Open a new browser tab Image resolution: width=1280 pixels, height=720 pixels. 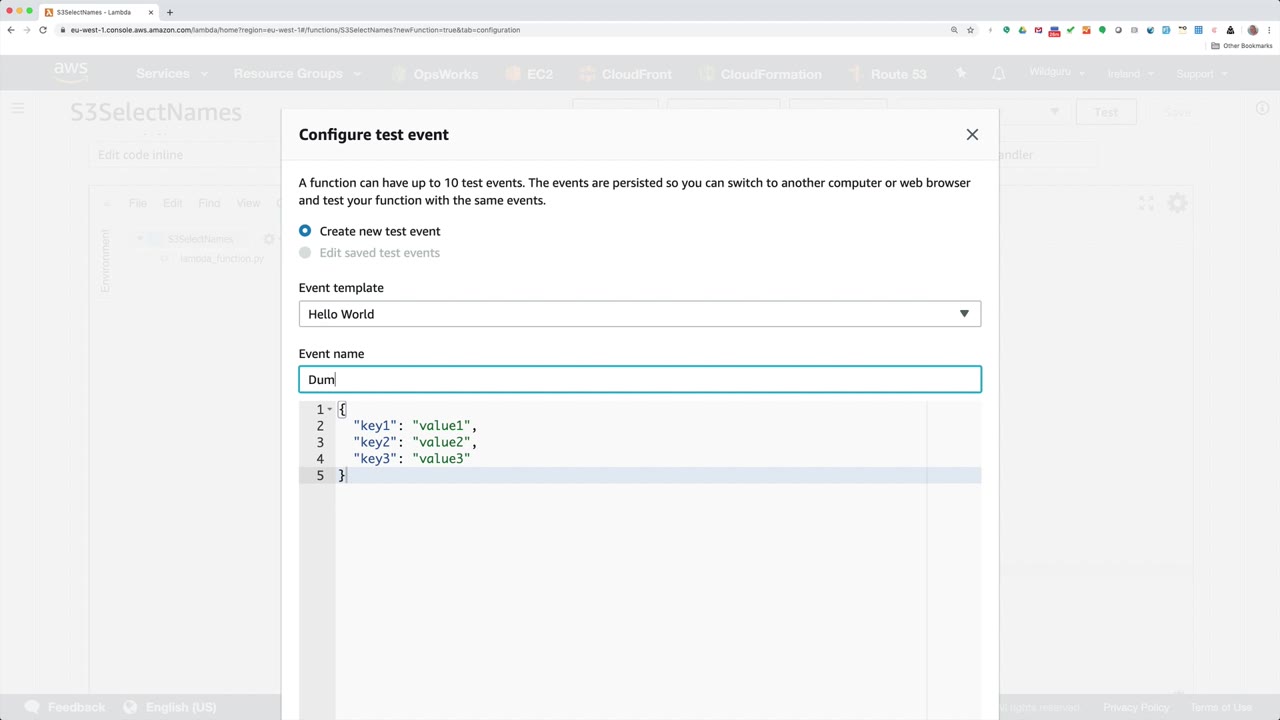(170, 12)
